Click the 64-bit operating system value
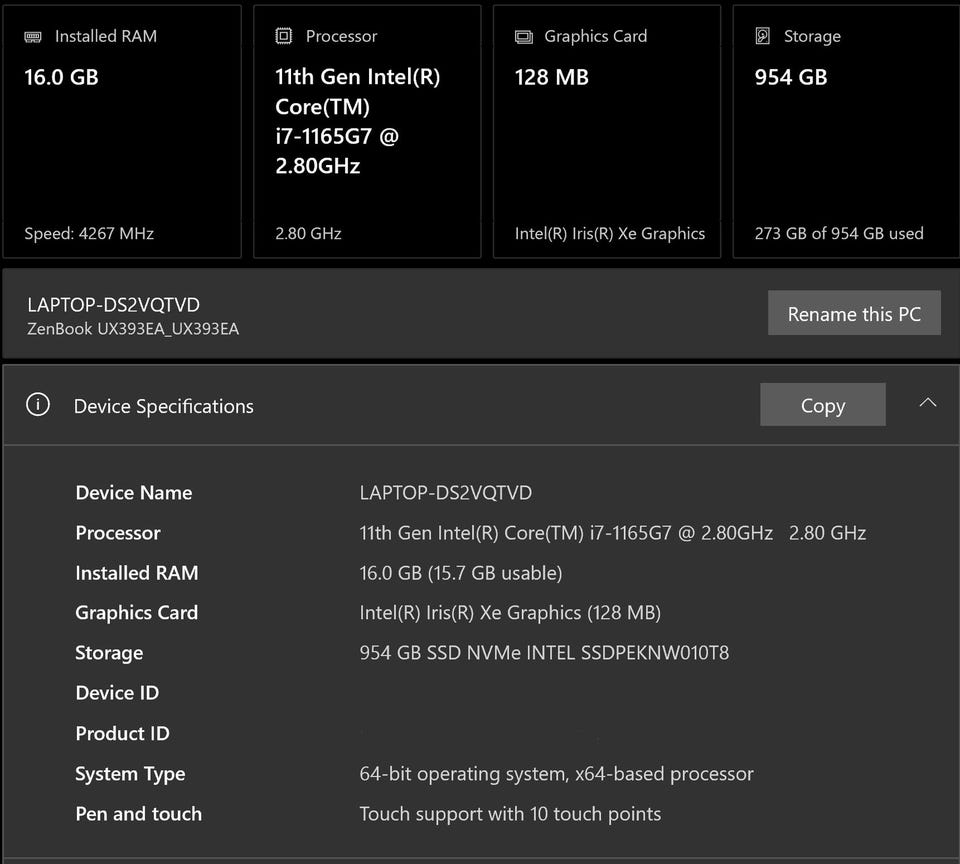The width and height of the screenshot is (960, 864). click(556, 774)
